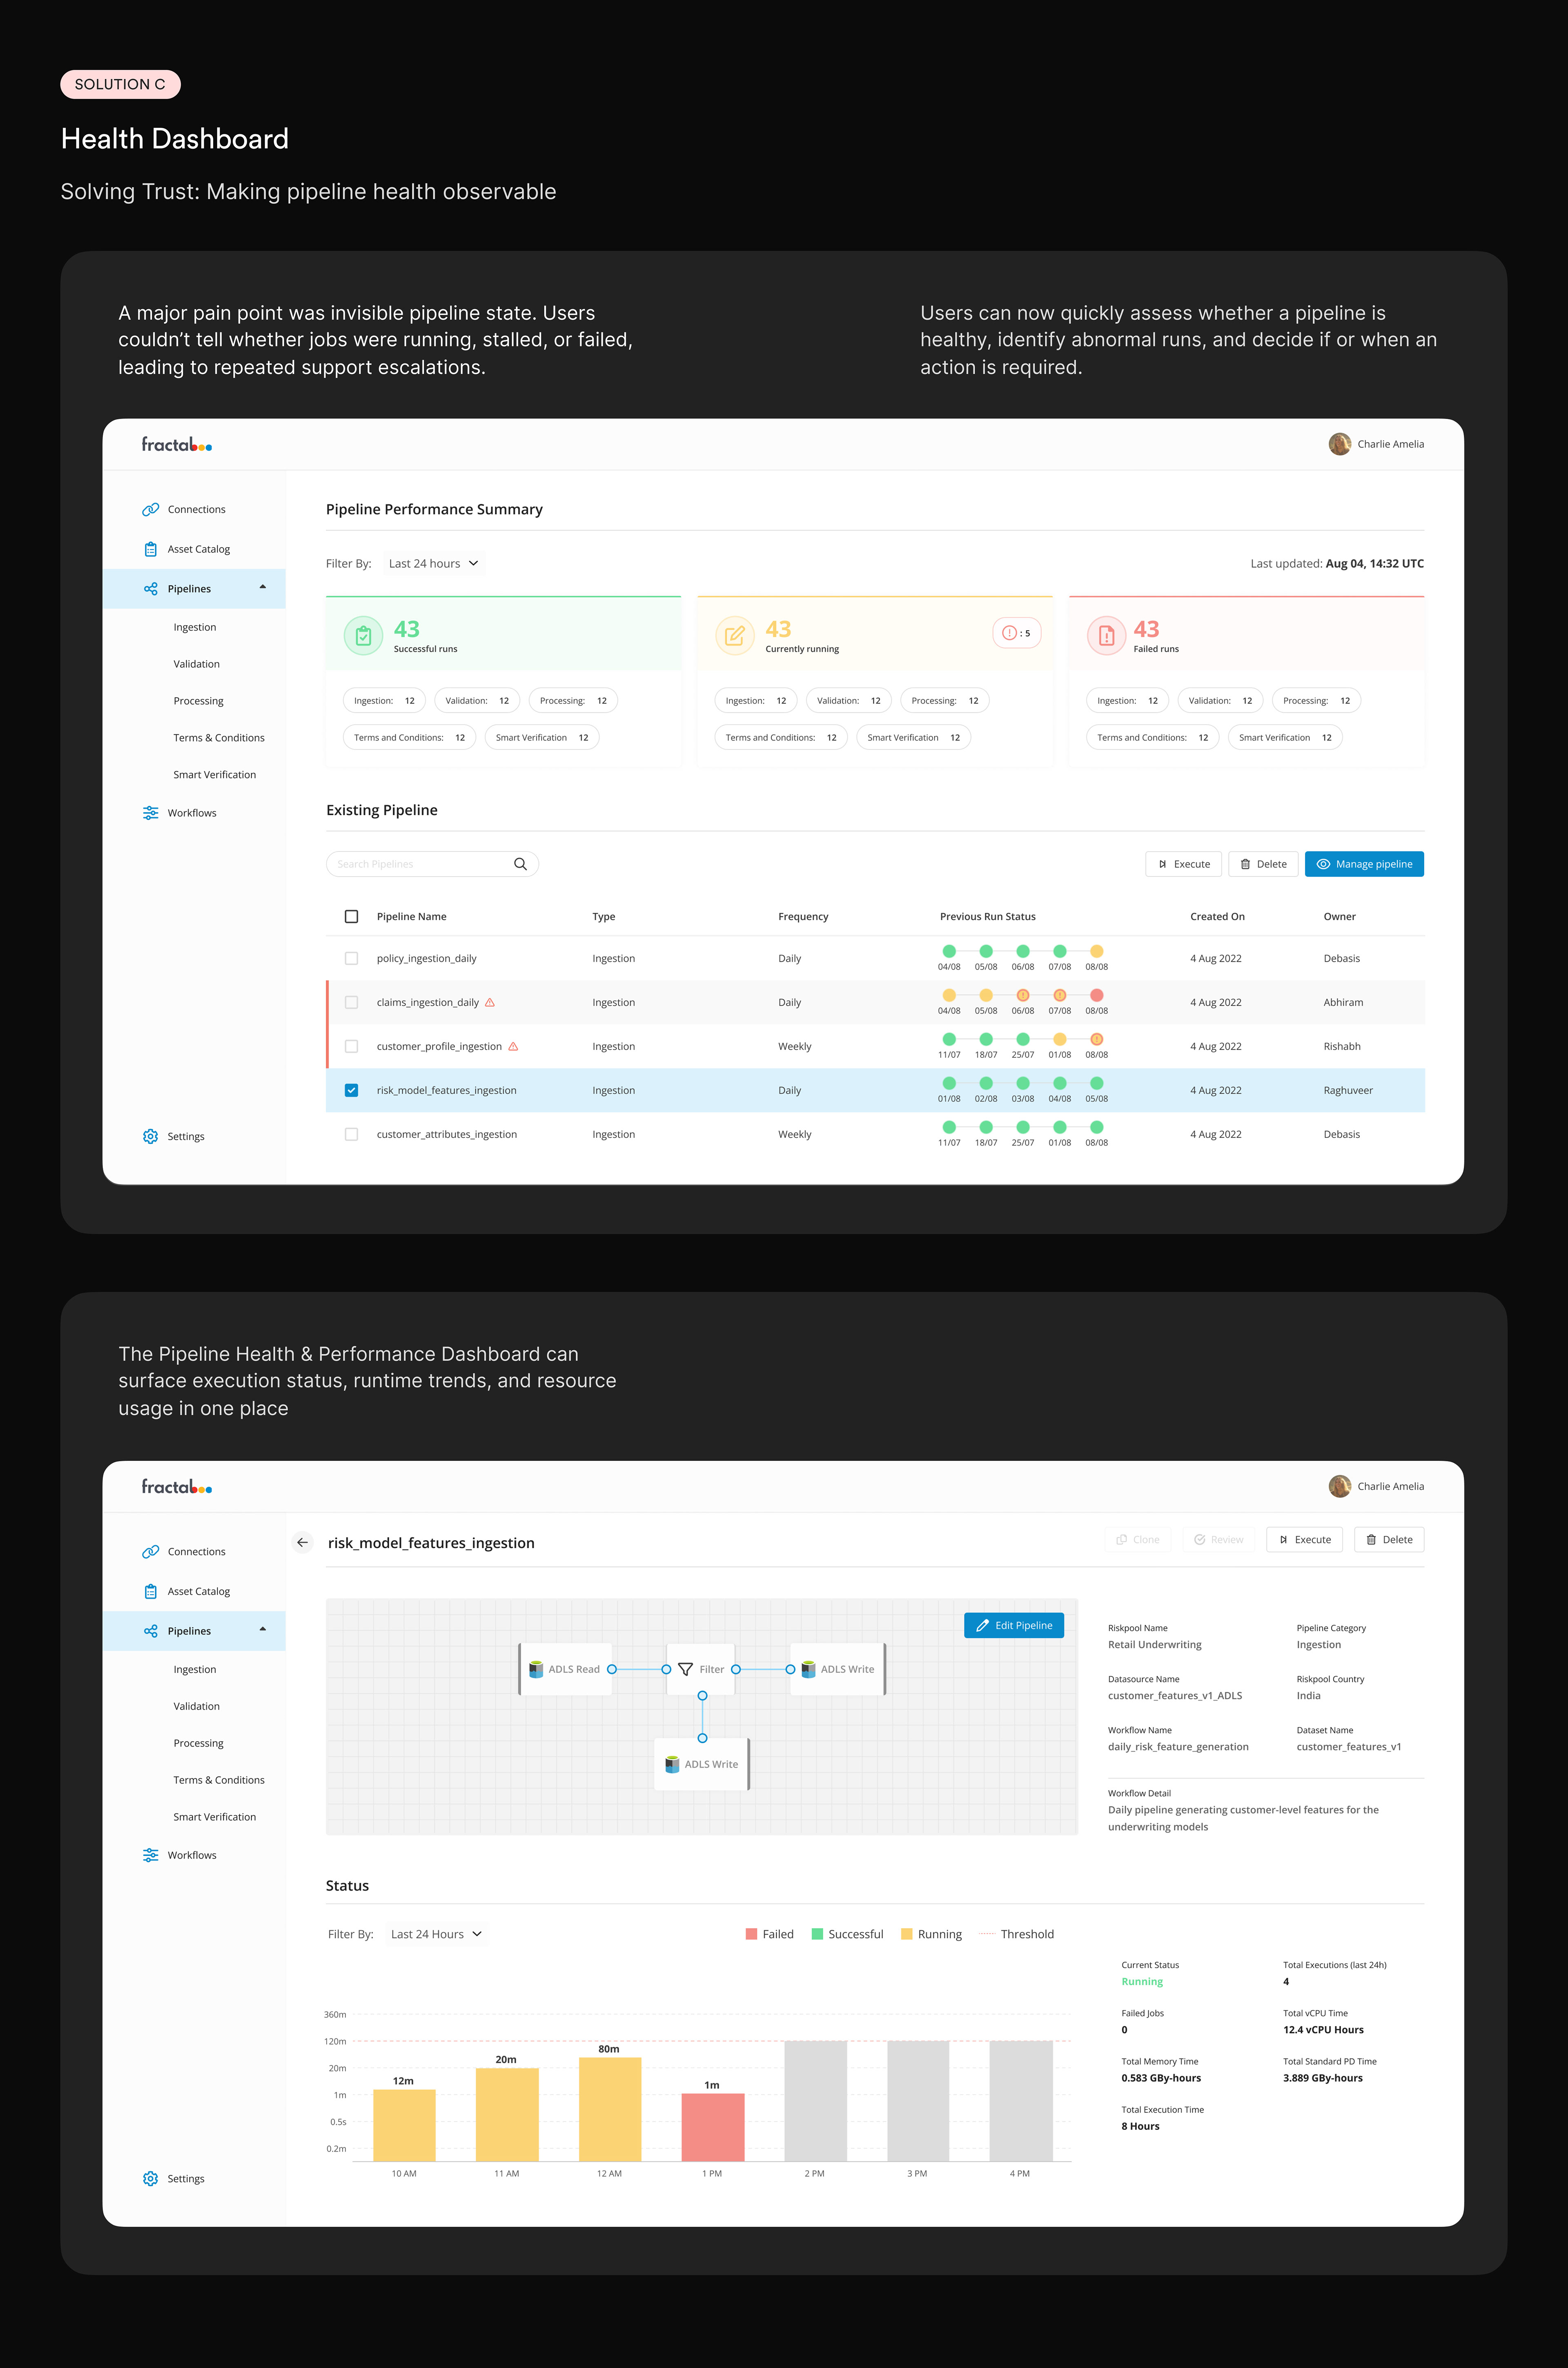Click the search magnifier icon in Search Pipelines
The width and height of the screenshot is (1568, 2368).
(520, 864)
